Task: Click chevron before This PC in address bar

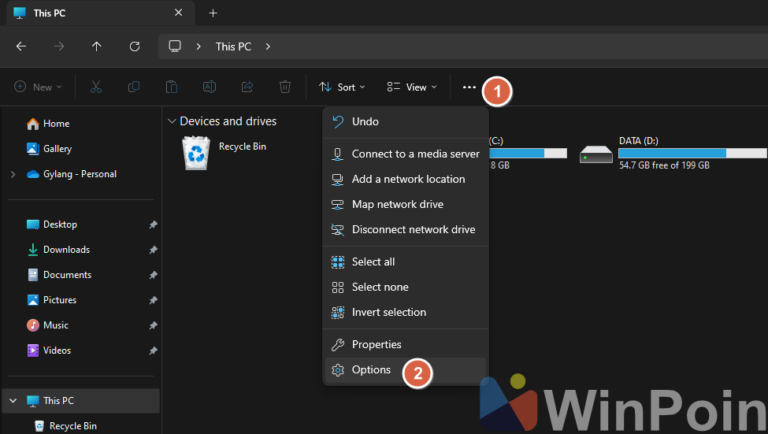Action: coord(198,47)
